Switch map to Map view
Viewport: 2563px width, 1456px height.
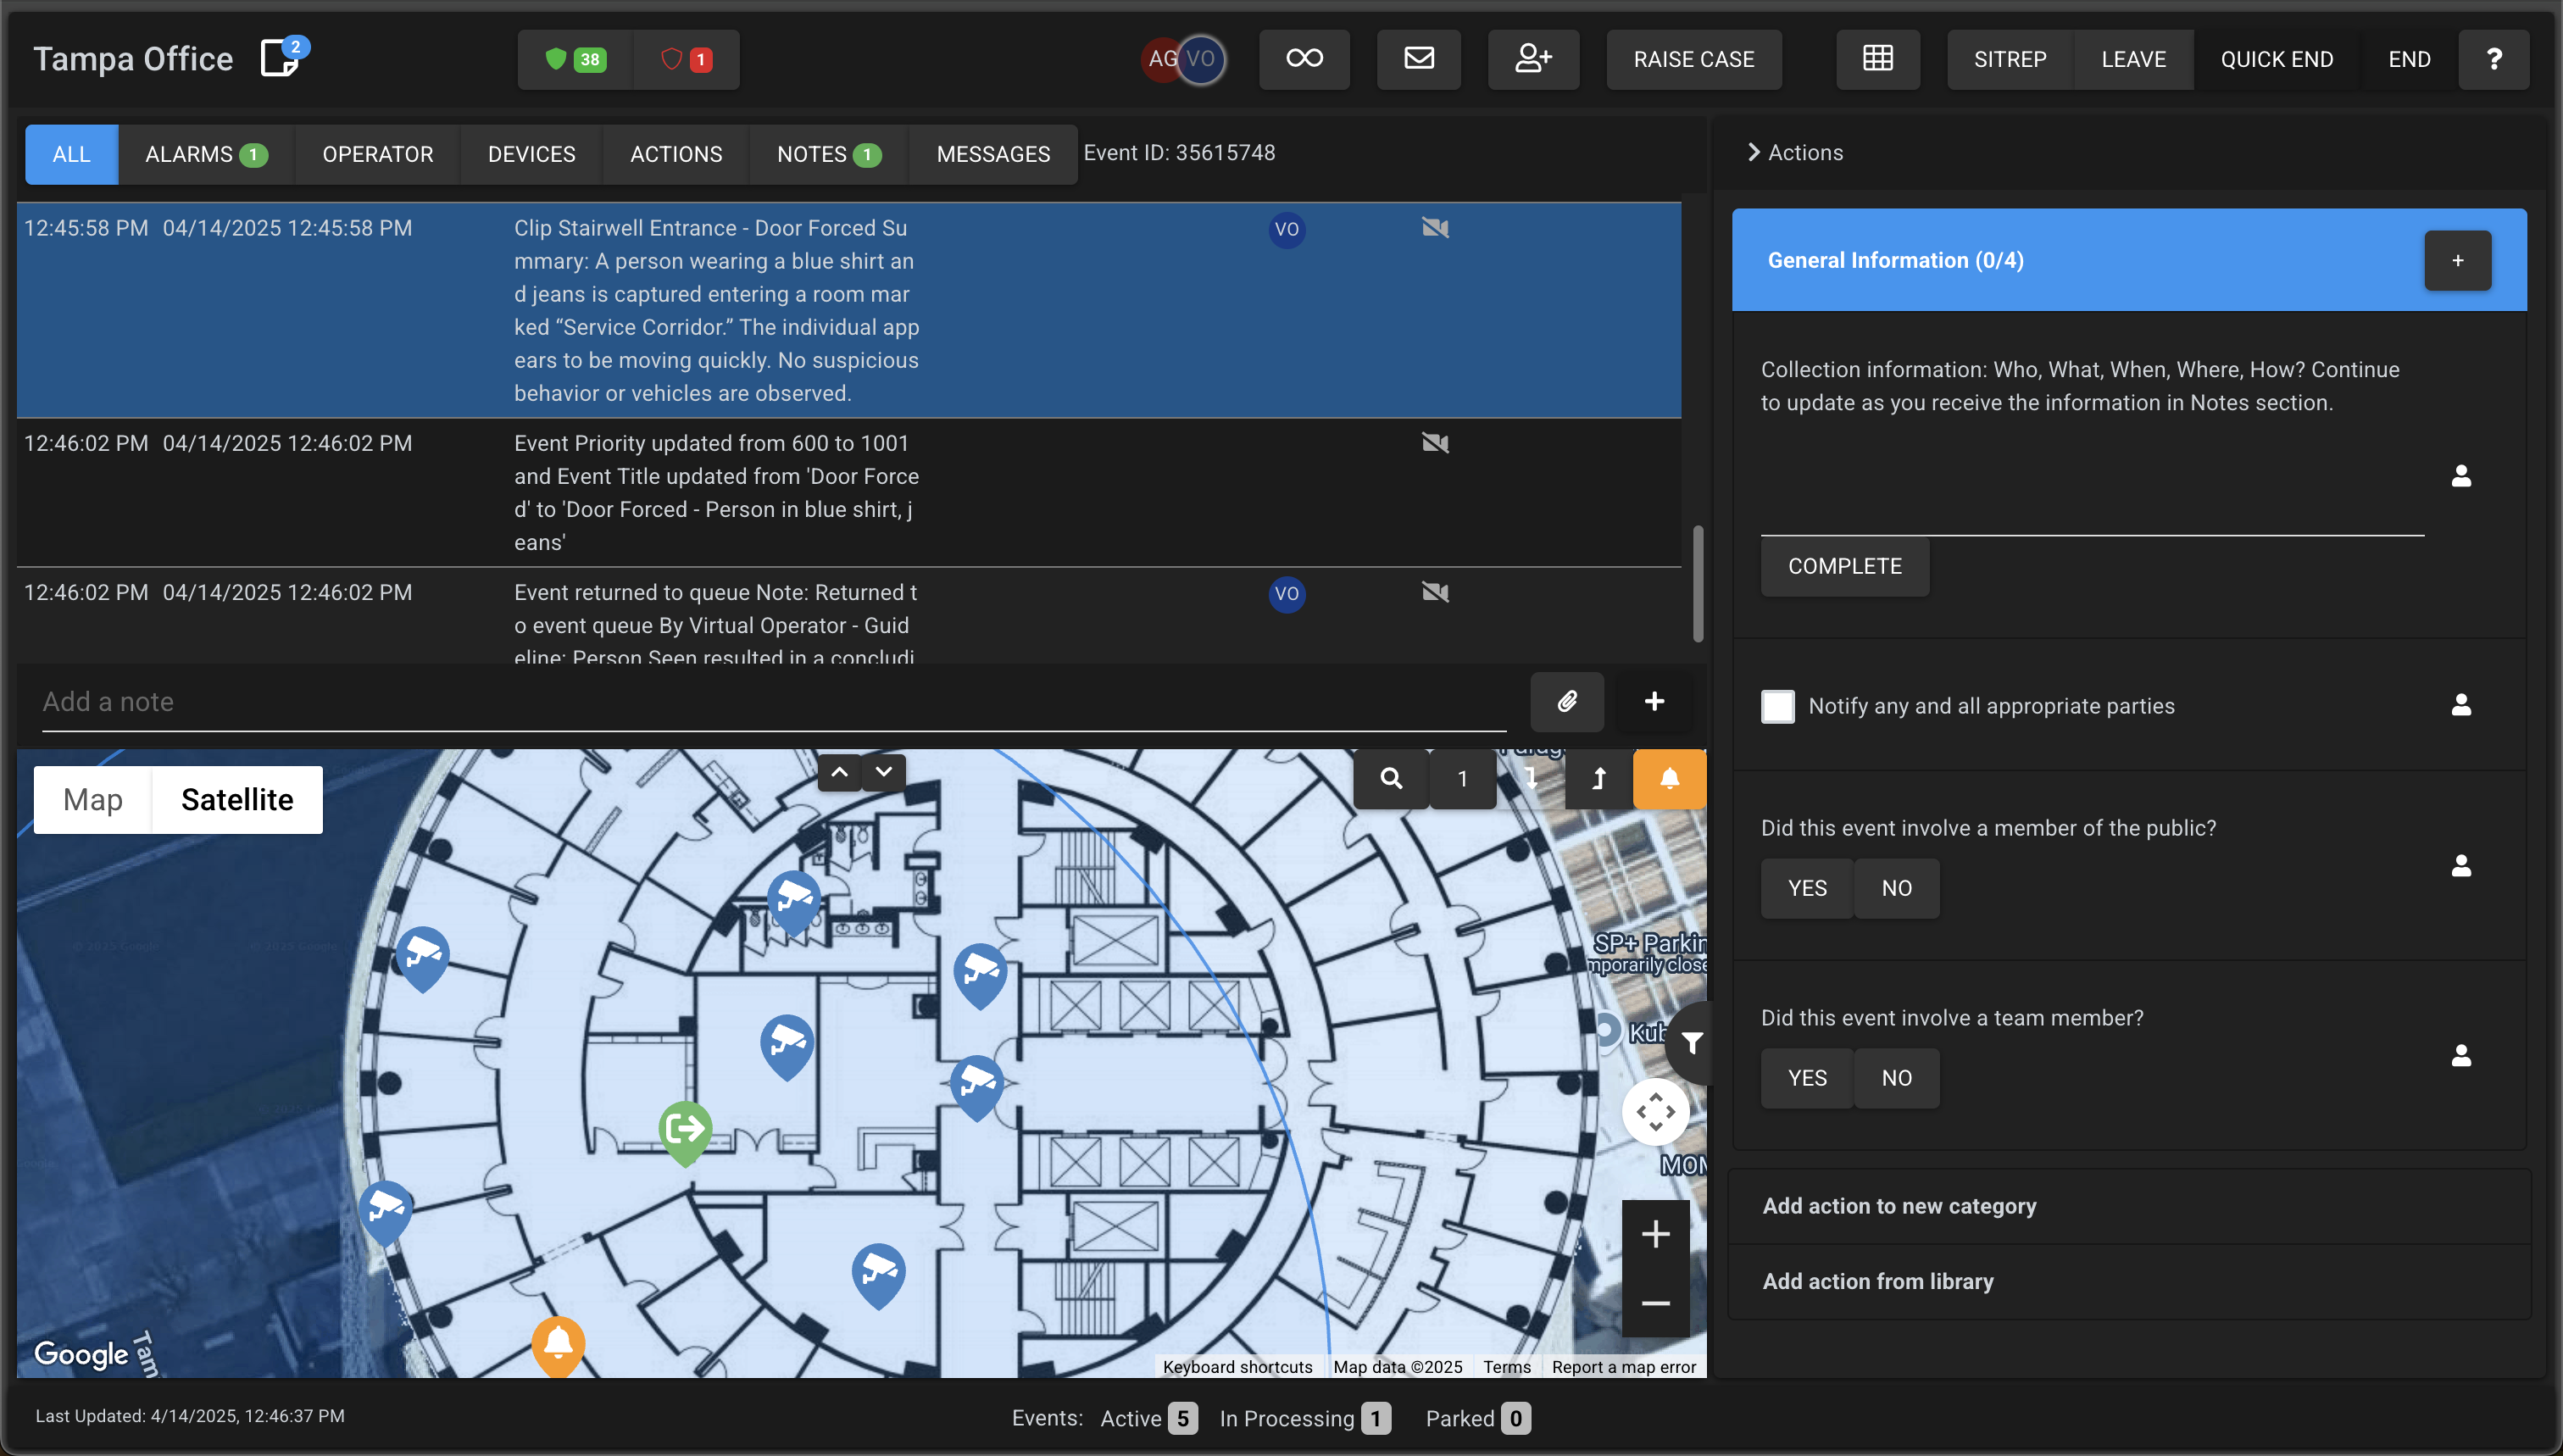[92, 799]
